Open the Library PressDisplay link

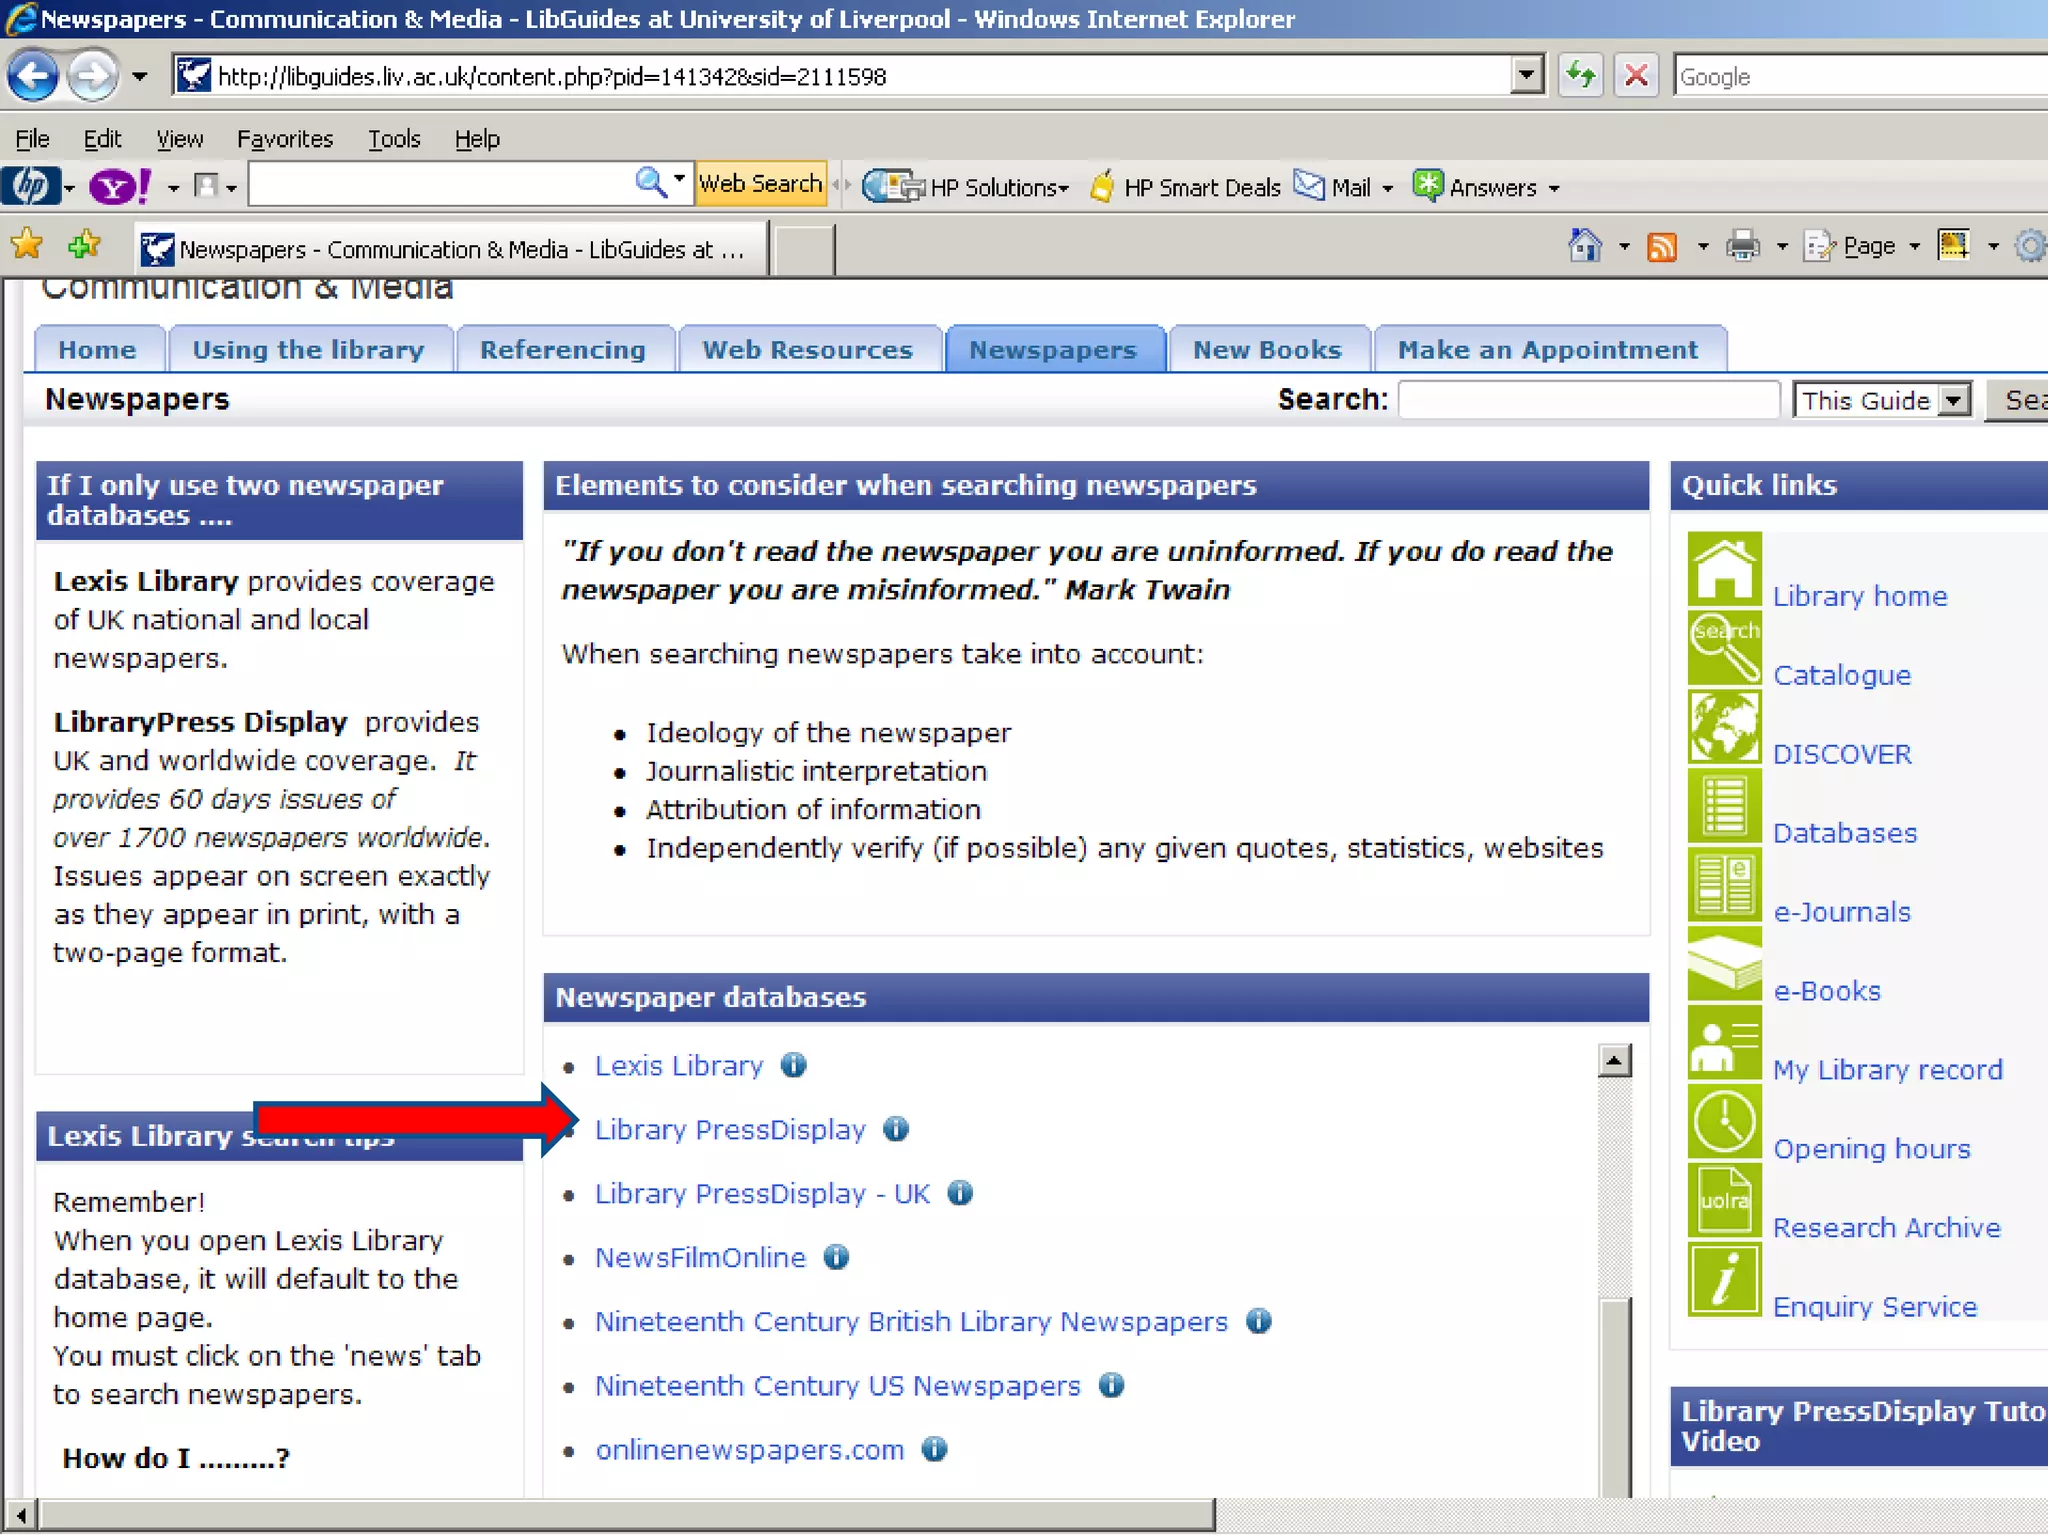730,1130
